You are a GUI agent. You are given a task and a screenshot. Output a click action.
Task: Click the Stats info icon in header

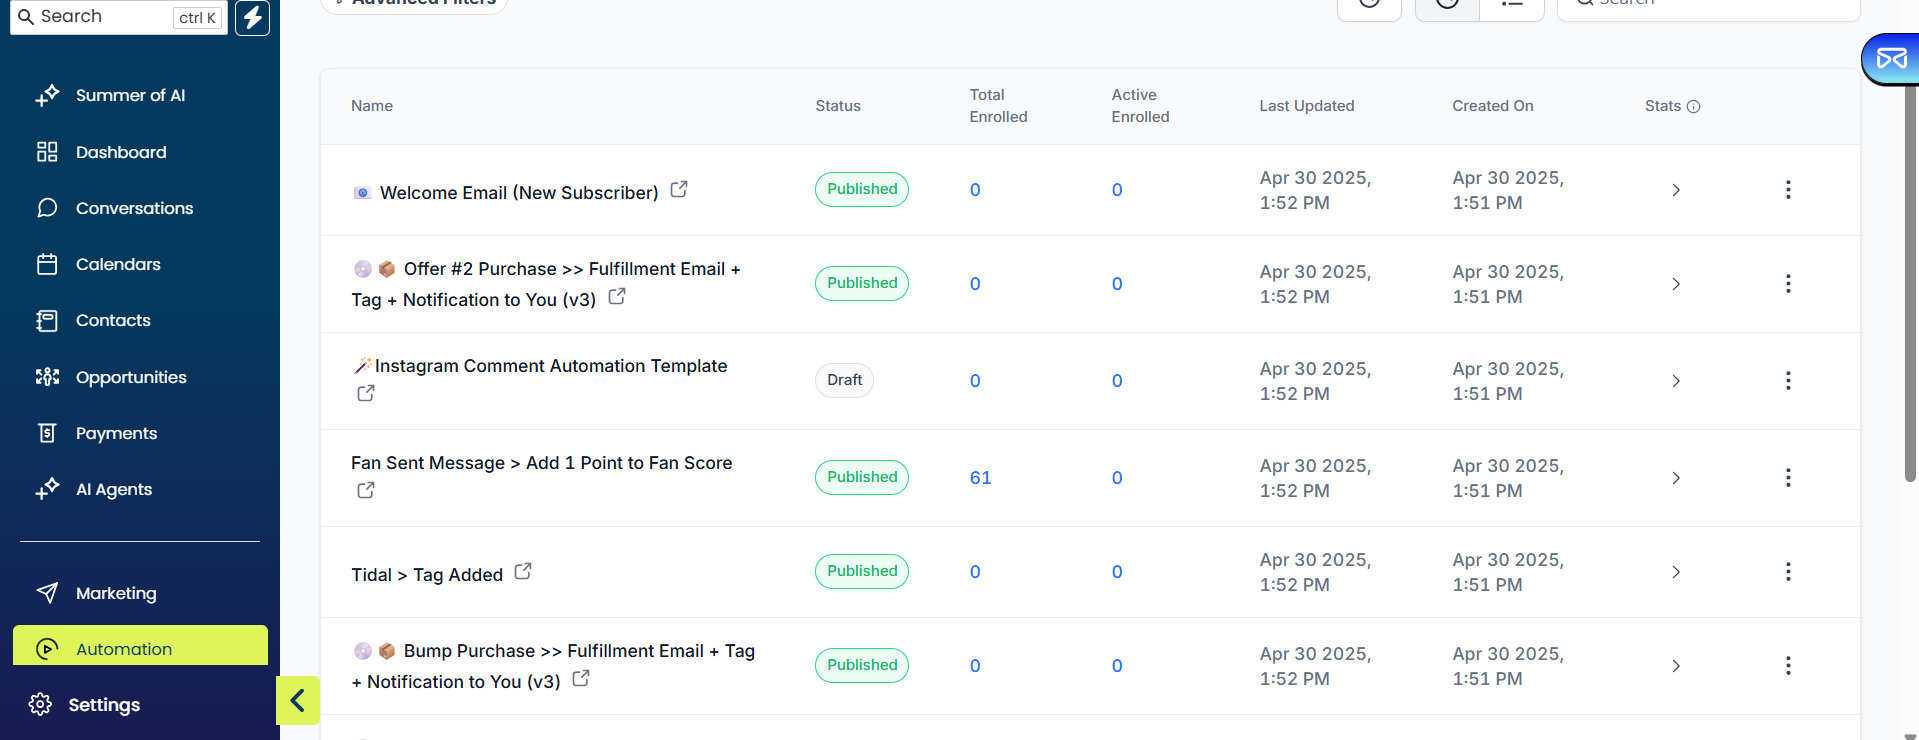click(1693, 107)
